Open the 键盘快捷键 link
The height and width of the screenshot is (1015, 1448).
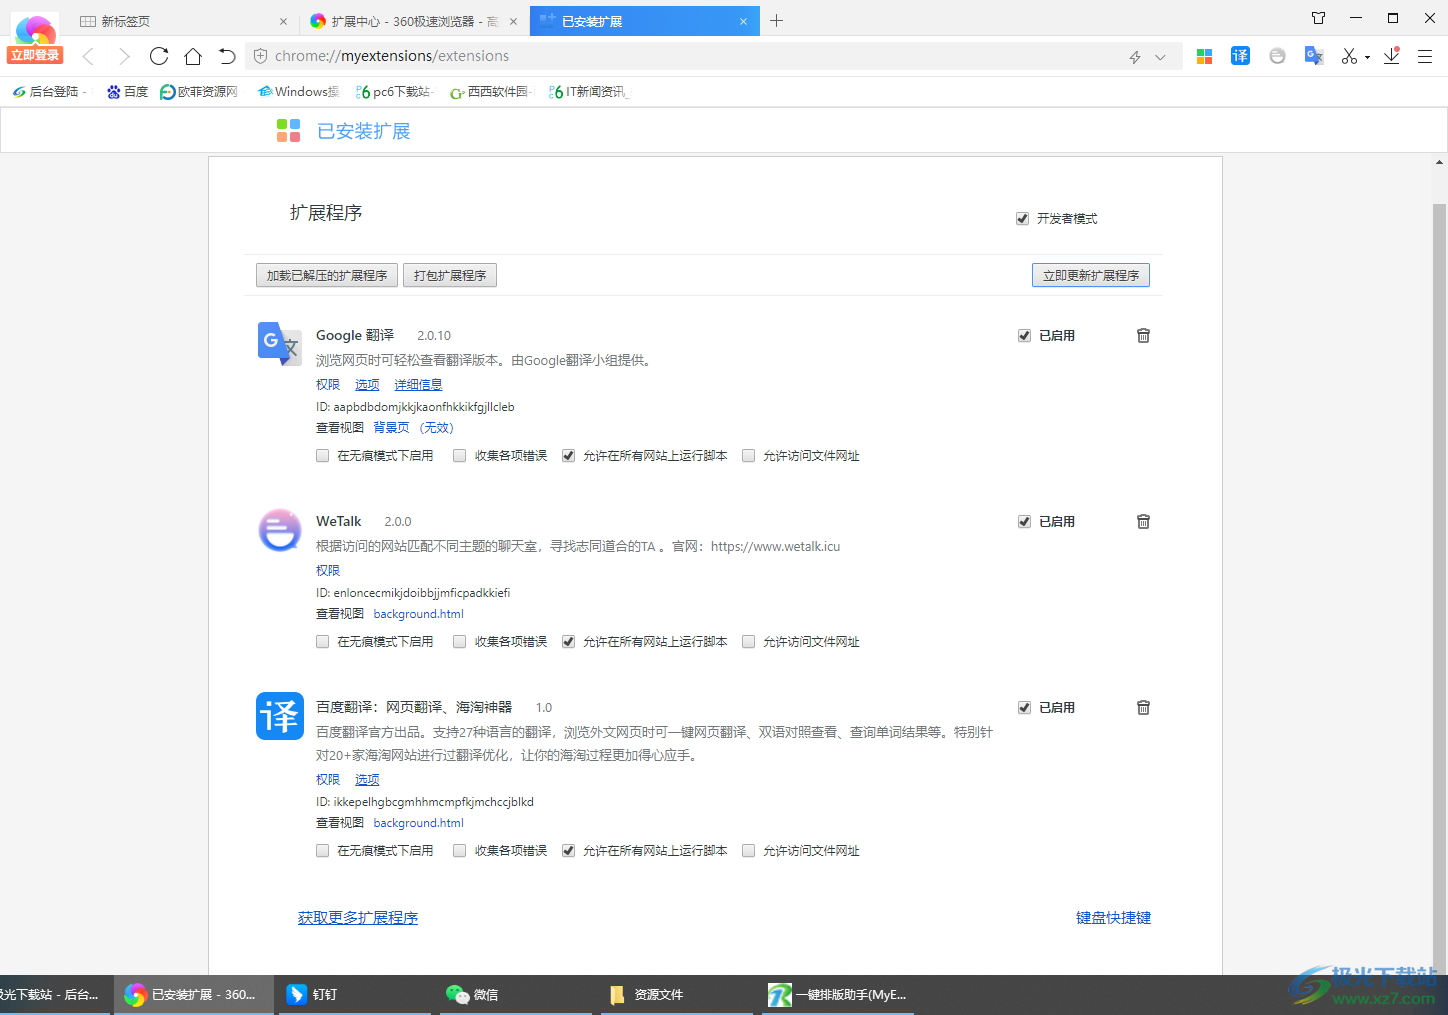click(x=1113, y=918)
